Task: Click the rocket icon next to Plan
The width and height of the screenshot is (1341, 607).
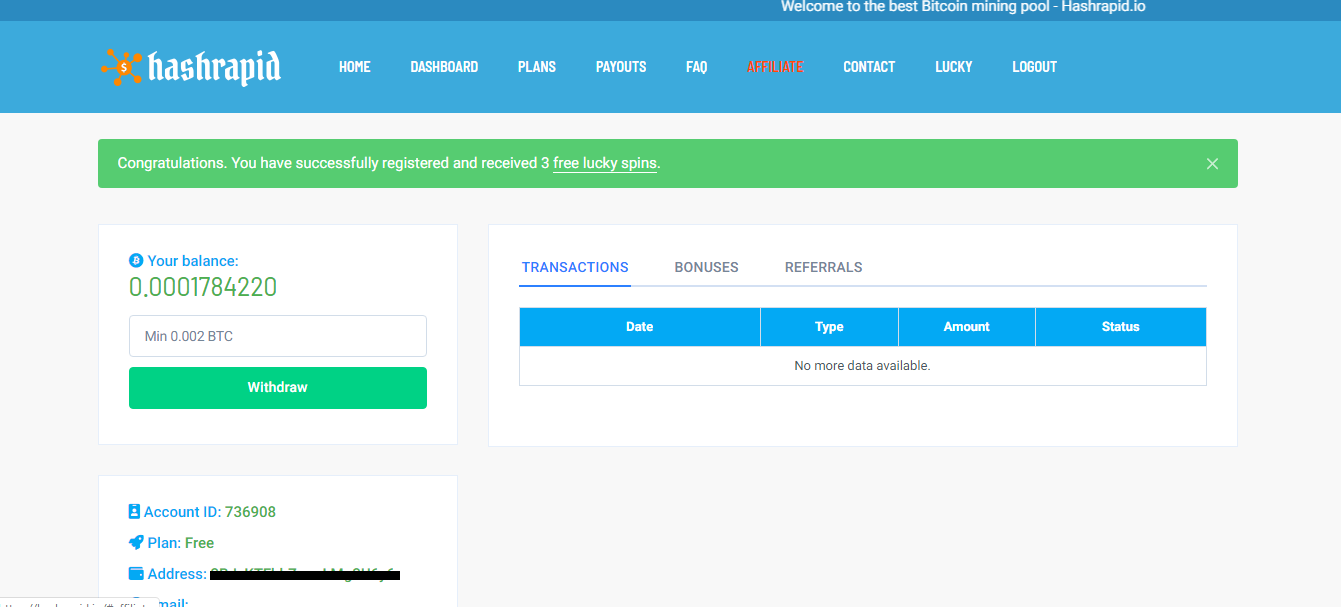Action: (x=136, y=543)
